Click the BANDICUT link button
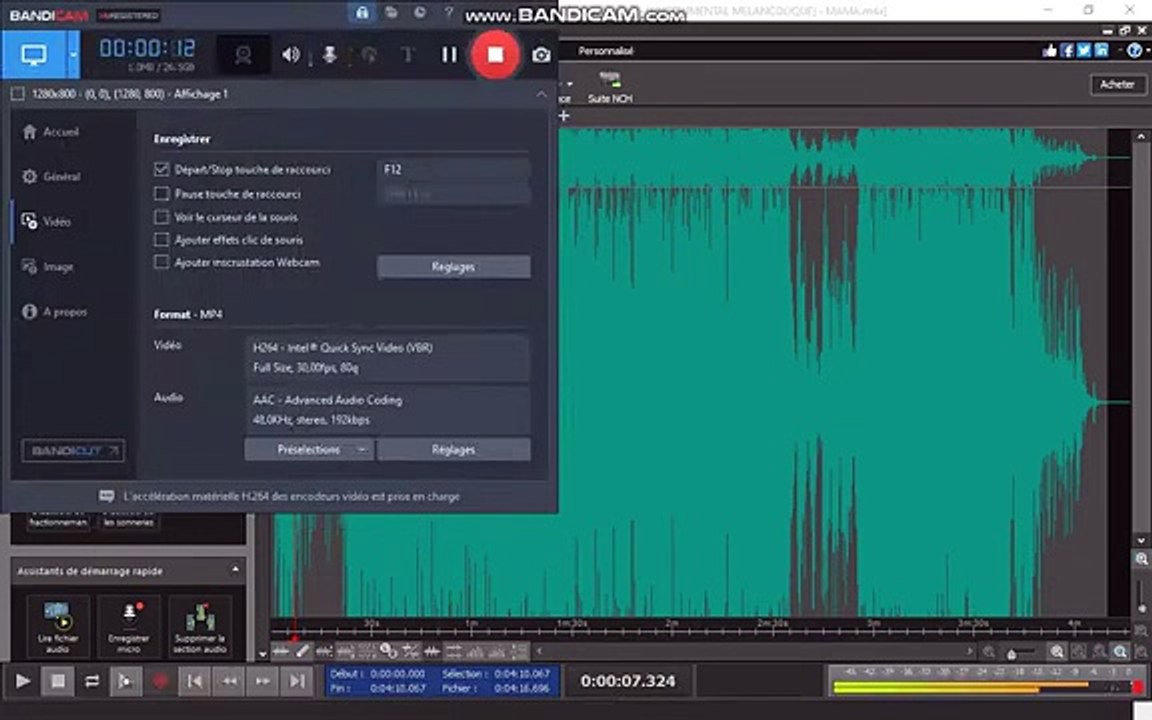1152x720 pixels. [73, 450]
